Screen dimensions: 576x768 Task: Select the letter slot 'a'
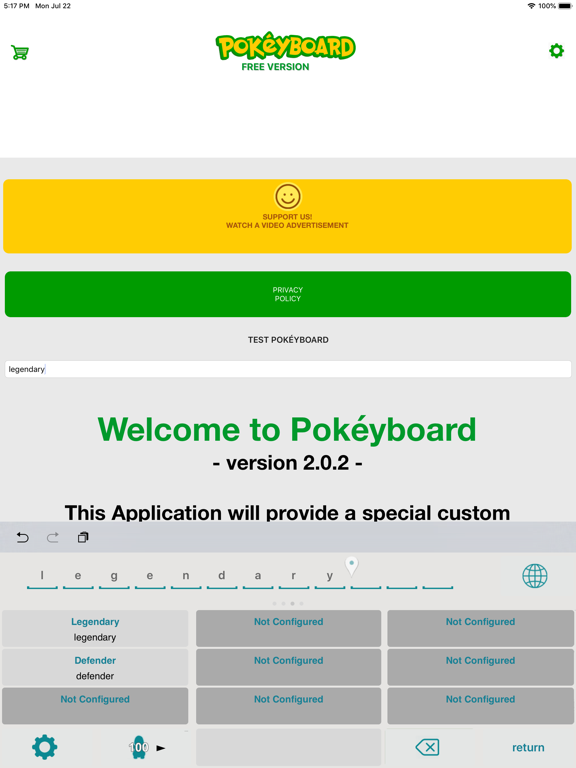(x=258, y=577)
